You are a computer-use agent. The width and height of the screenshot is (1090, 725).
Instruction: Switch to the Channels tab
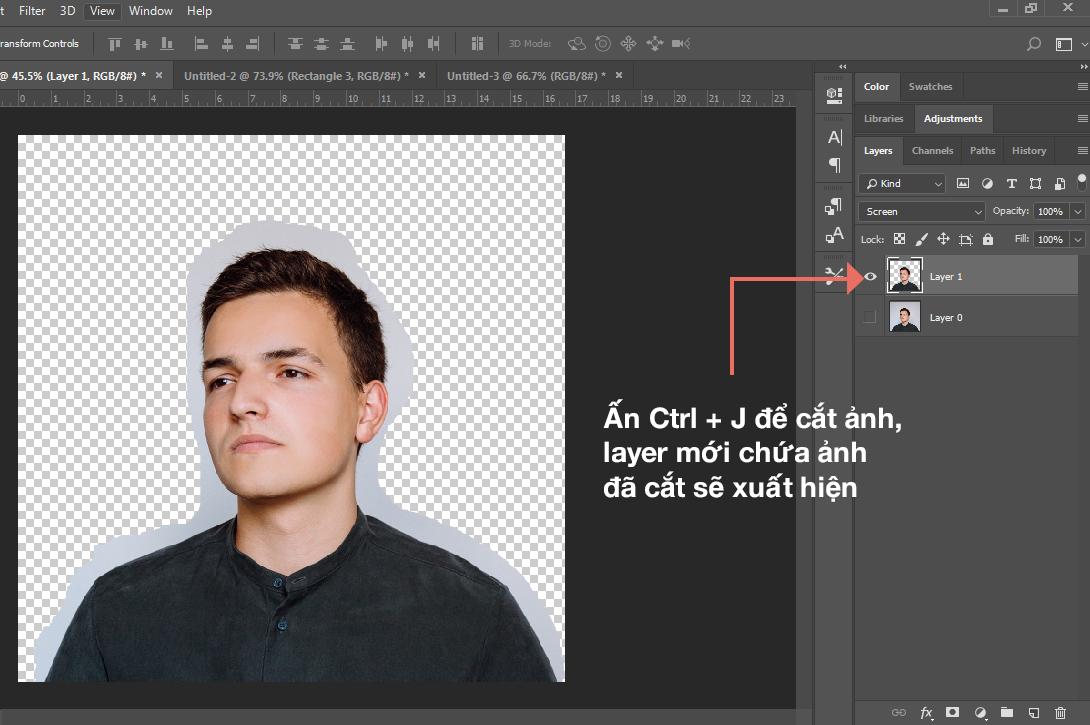coord(932,150)
